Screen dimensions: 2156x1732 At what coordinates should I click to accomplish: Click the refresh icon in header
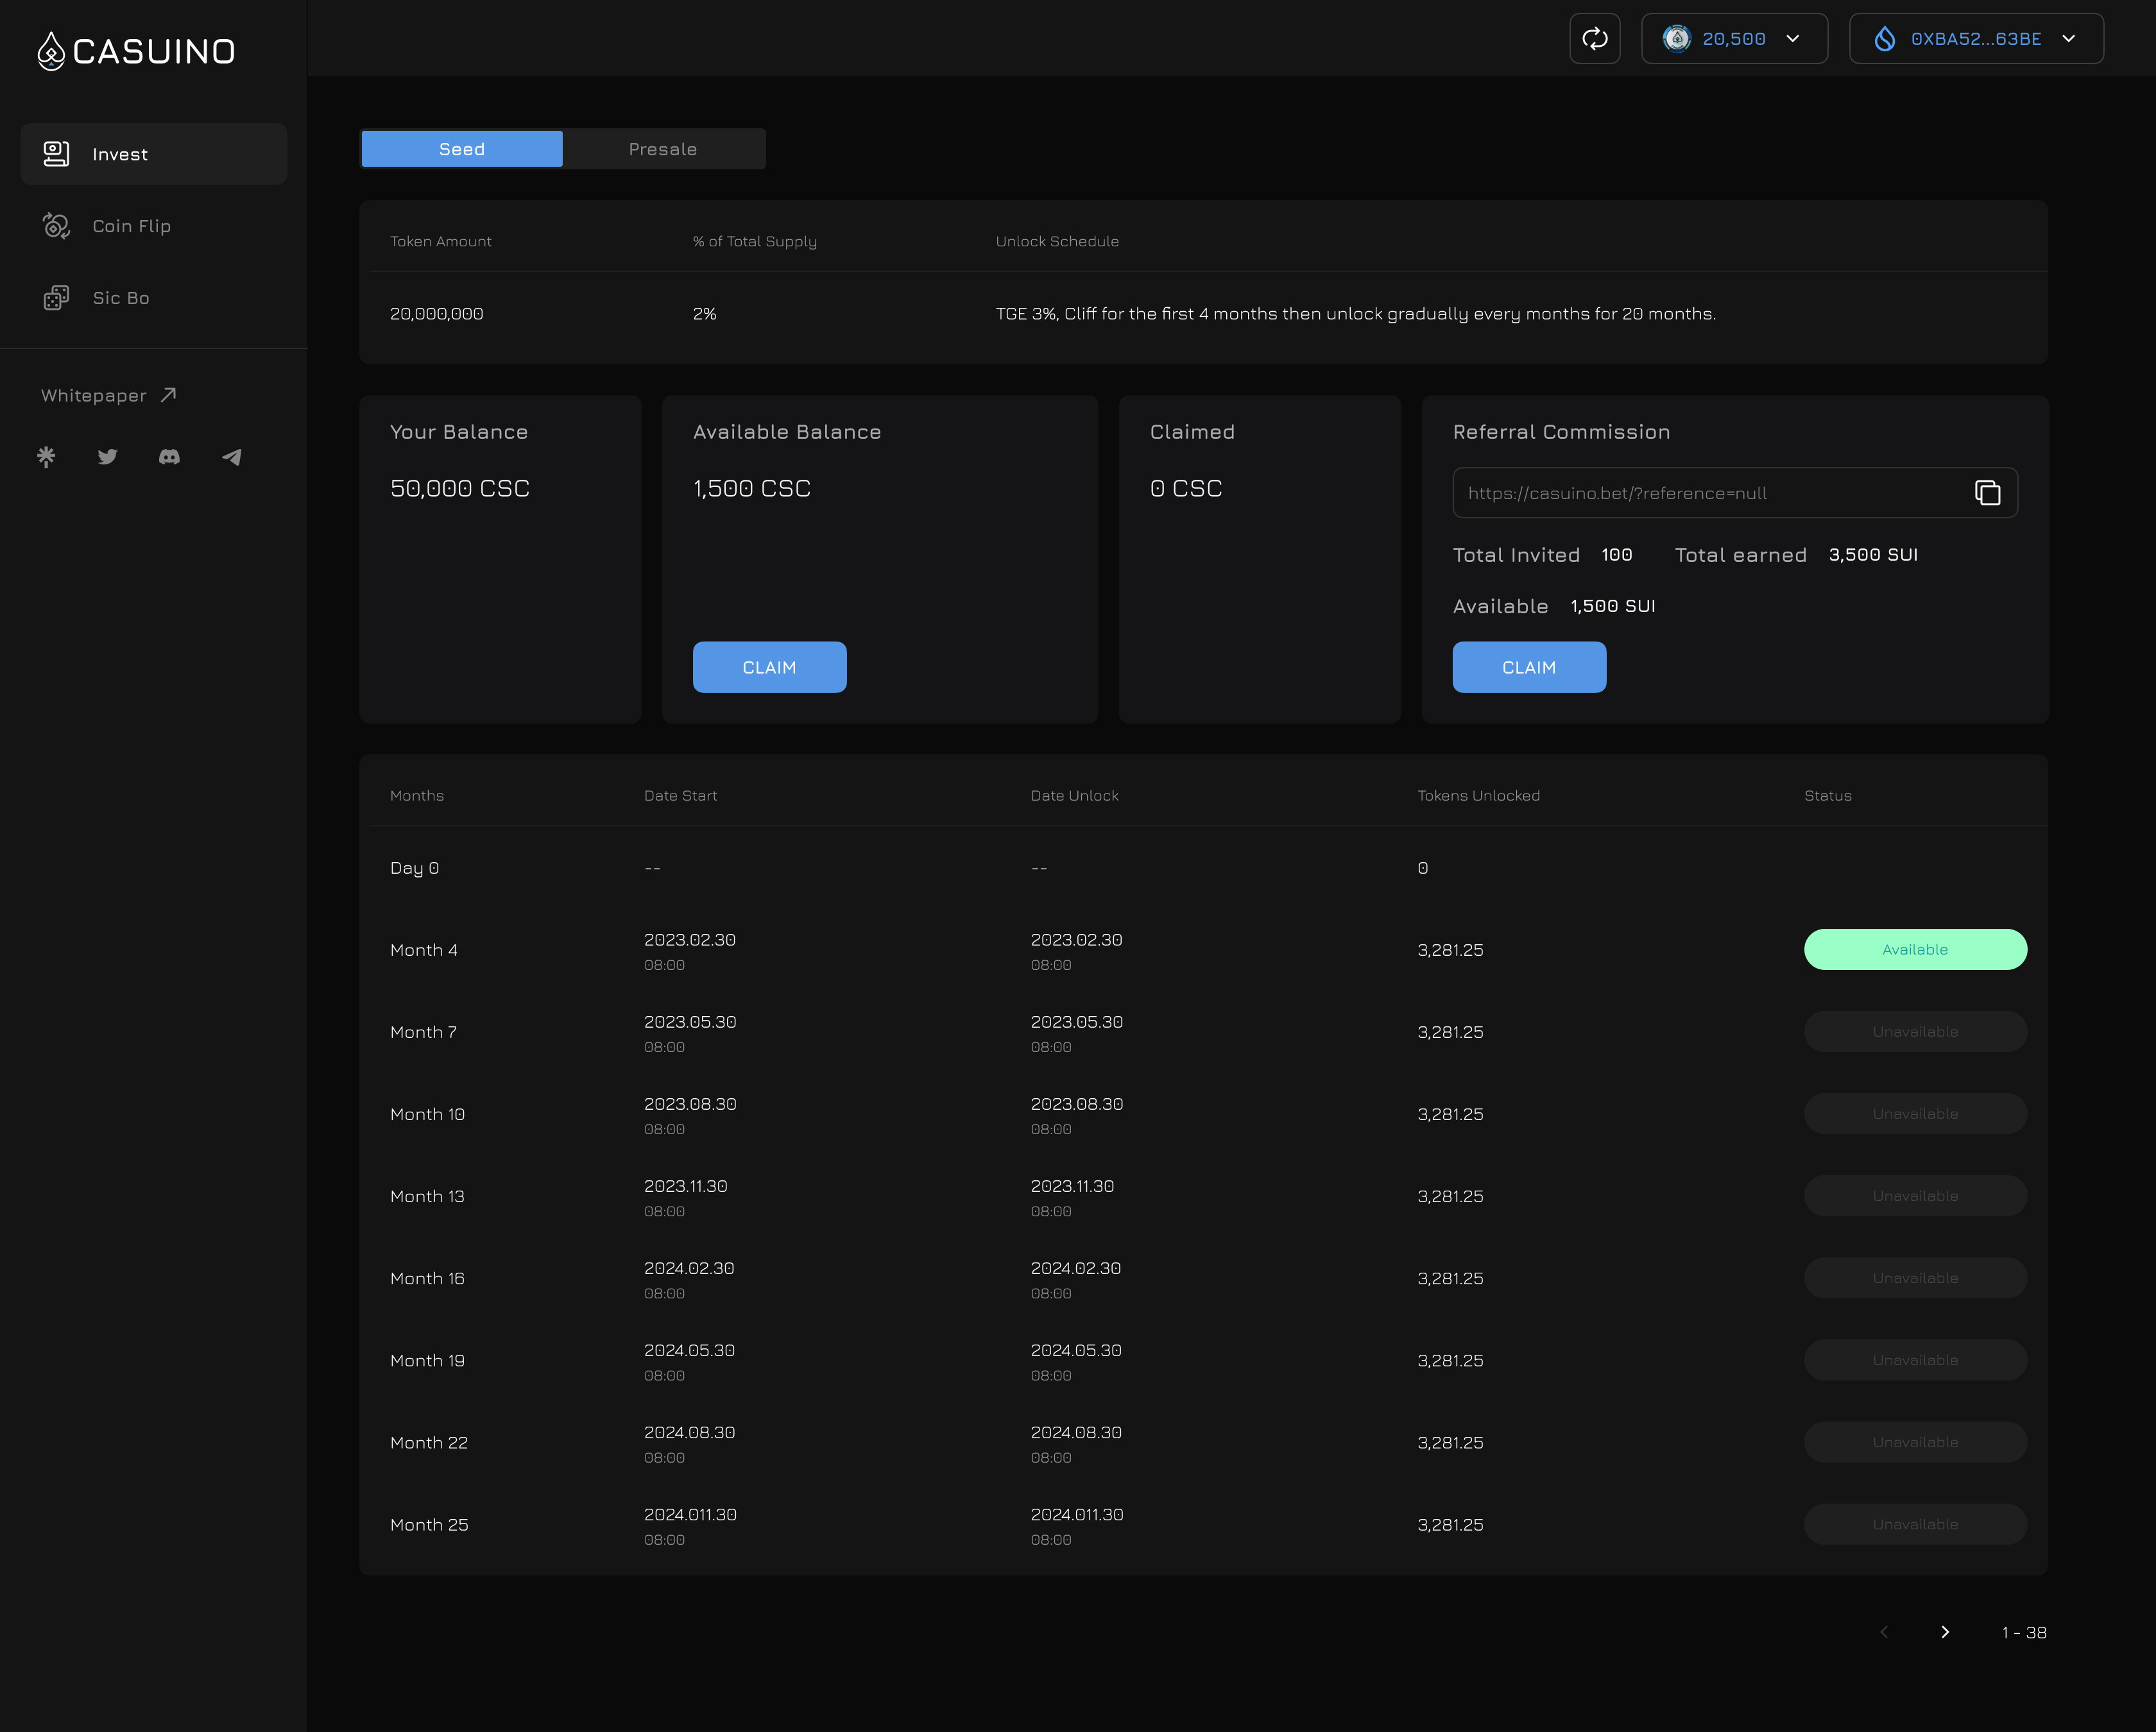[x=1594, y=39]
